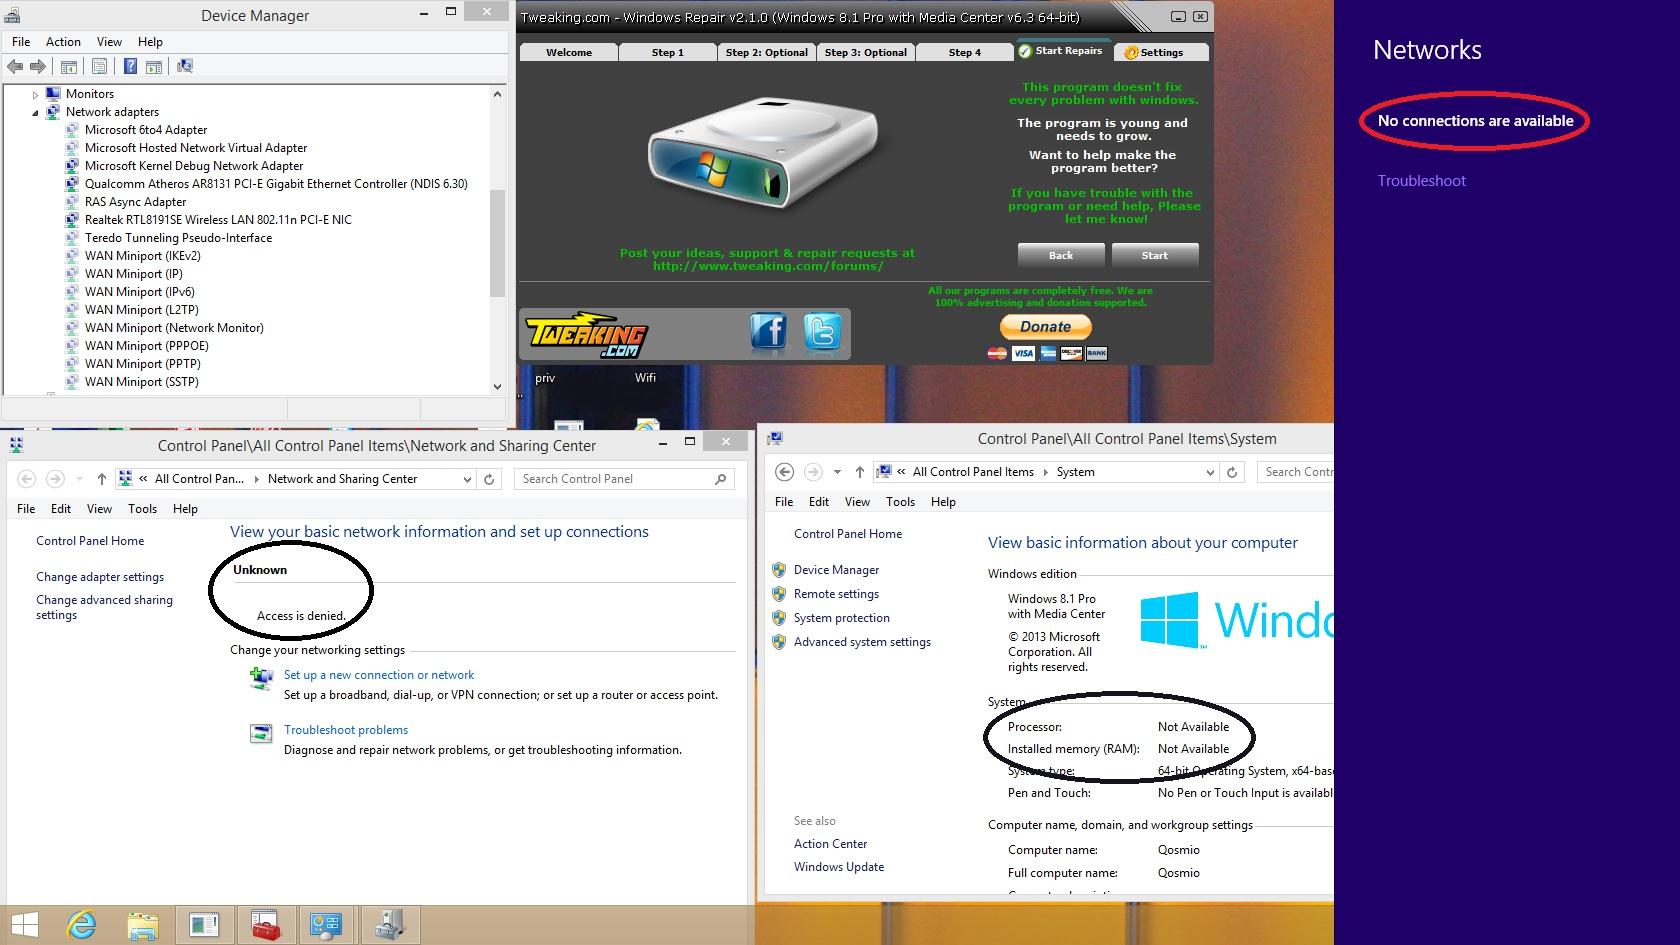The height and width of the screenshot is (945, 1680).
Task: Click the Scan for hardware changes toolbar icon
Action: point(185,67)
